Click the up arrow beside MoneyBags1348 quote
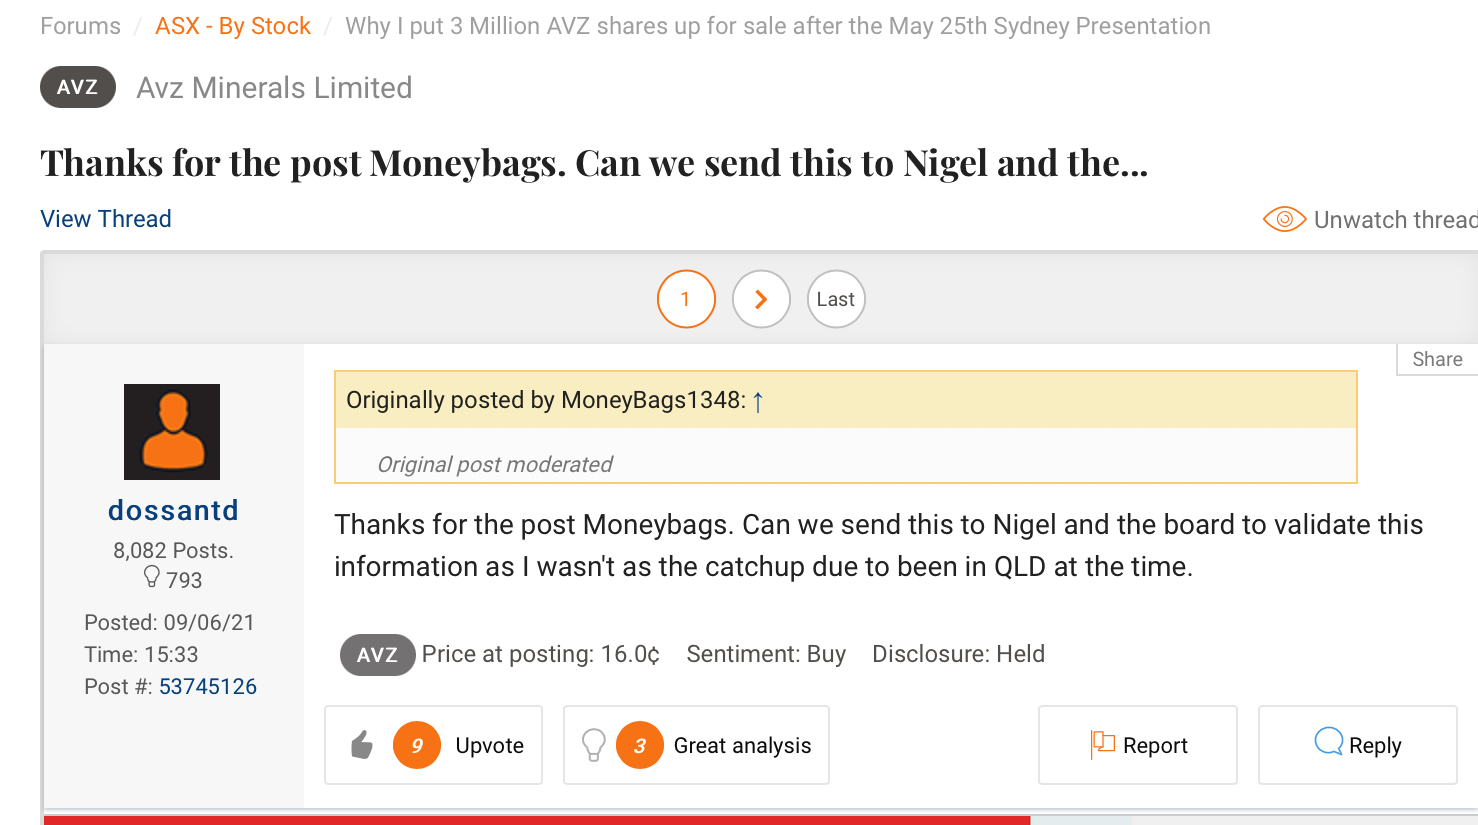 (758, 402)
